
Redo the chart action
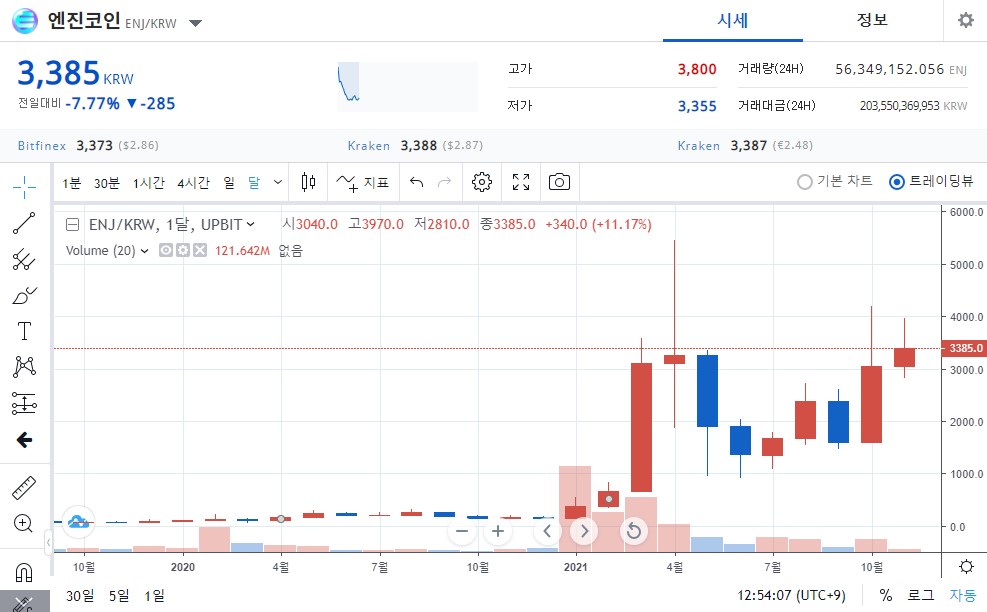[444, 183]
